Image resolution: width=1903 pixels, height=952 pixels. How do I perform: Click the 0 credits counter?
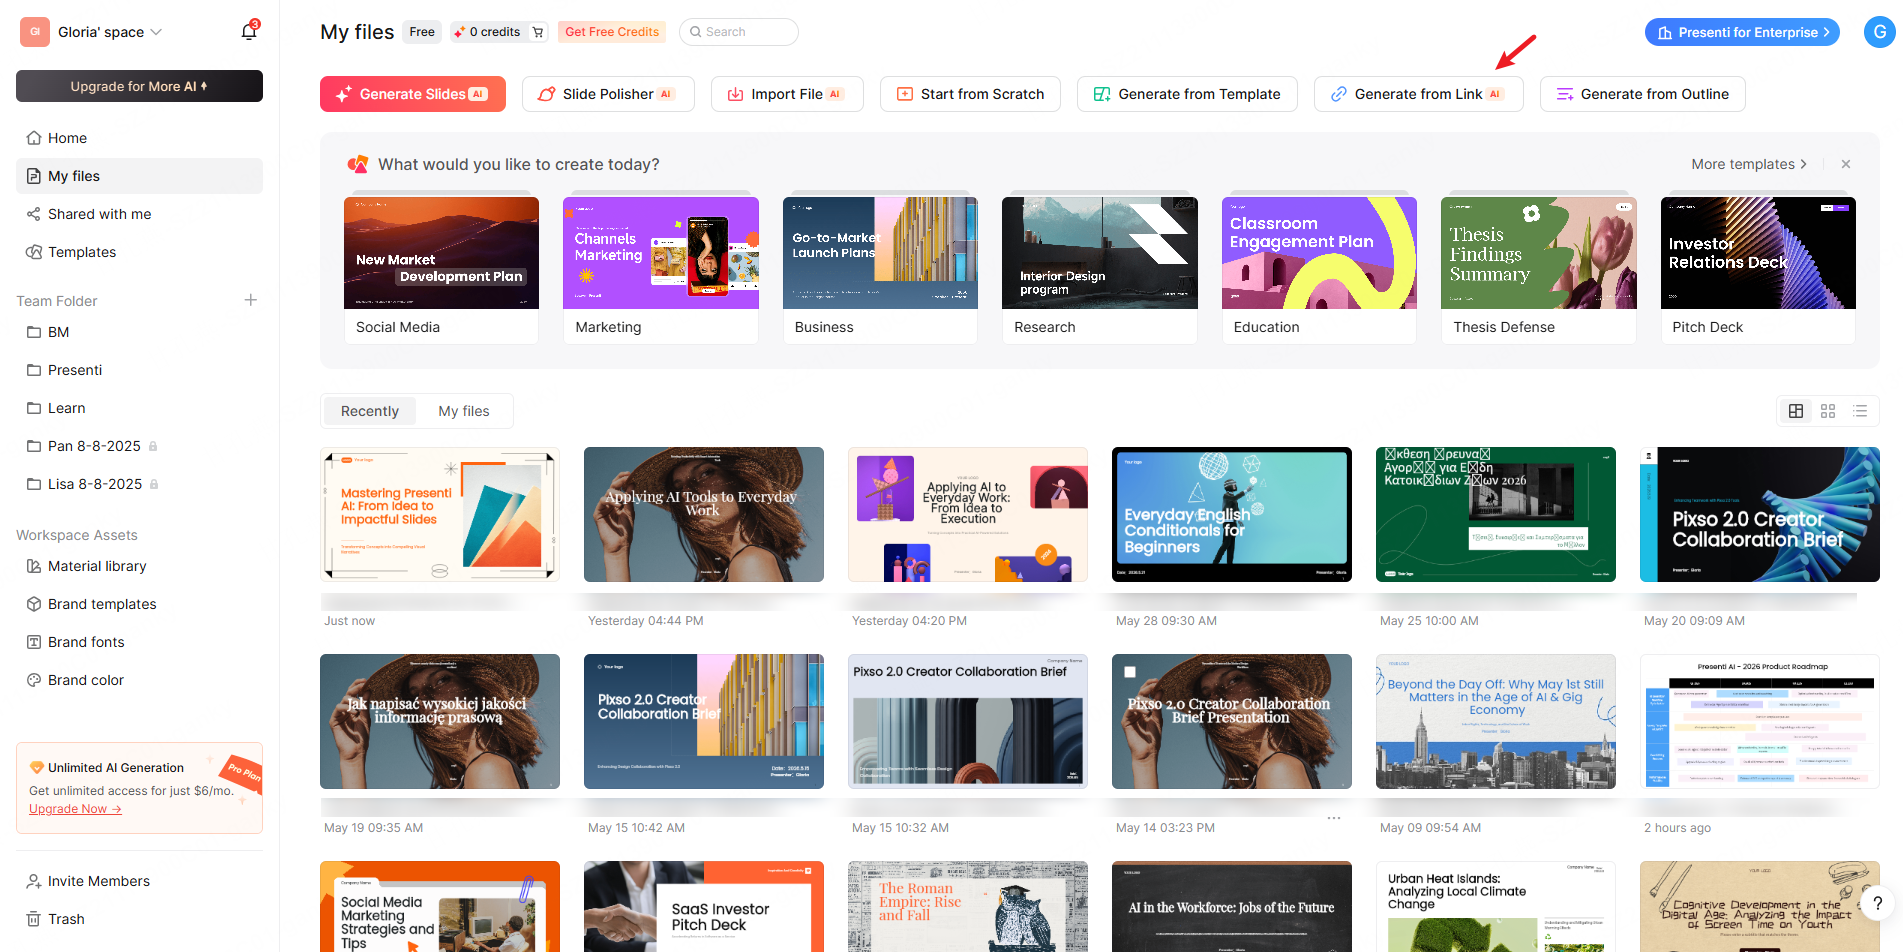488,32
